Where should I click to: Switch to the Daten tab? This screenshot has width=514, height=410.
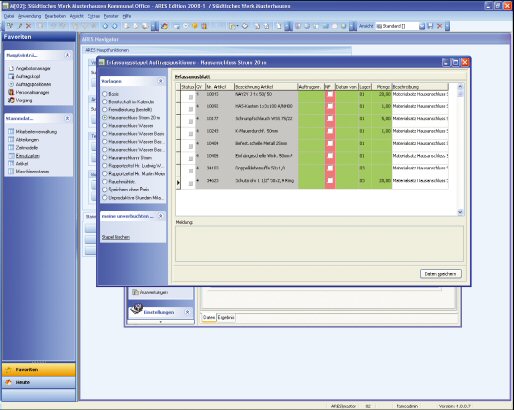pos(209,318)
